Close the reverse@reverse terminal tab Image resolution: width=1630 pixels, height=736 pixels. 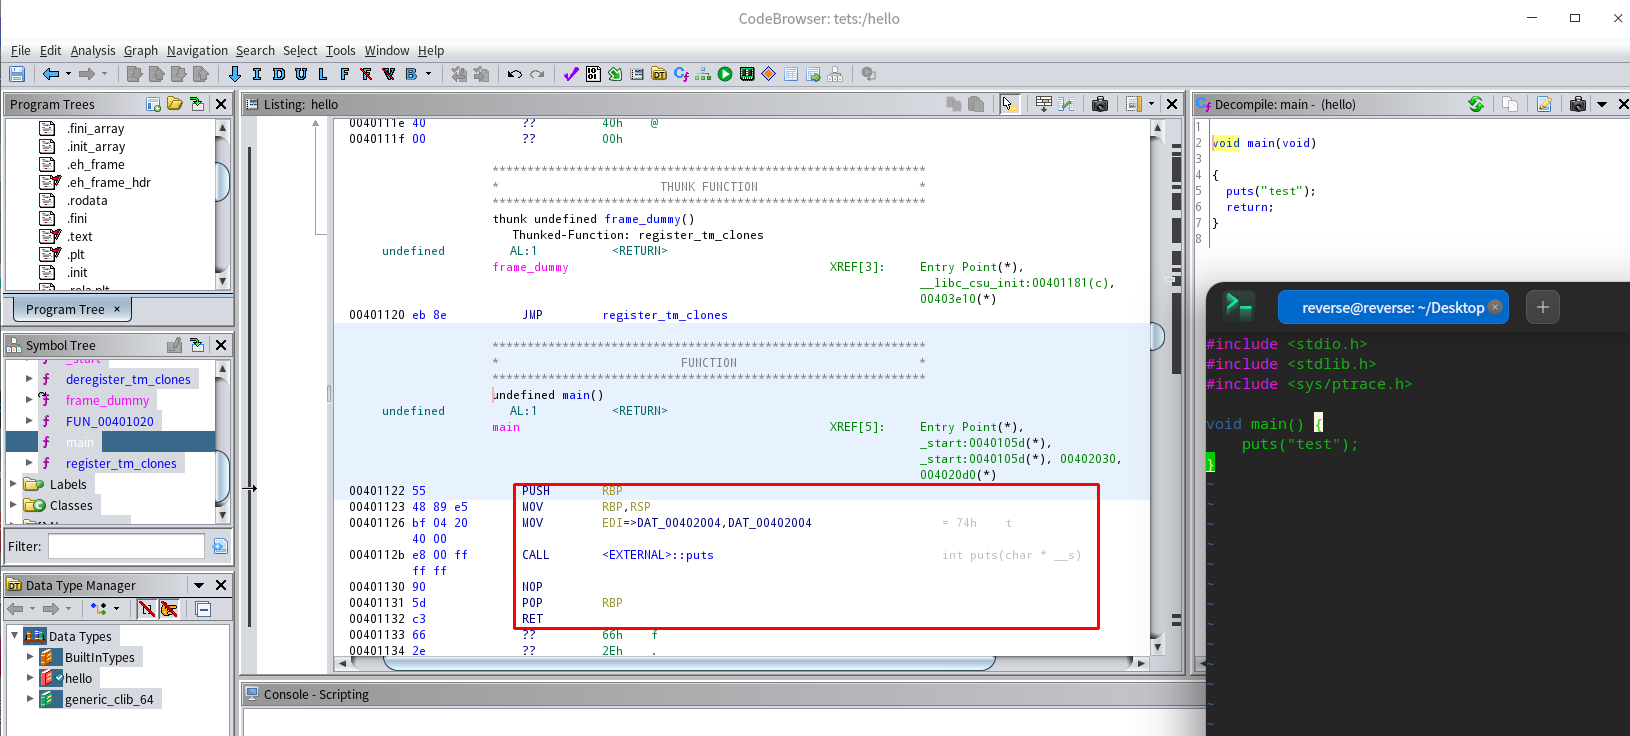(1495, 307)
